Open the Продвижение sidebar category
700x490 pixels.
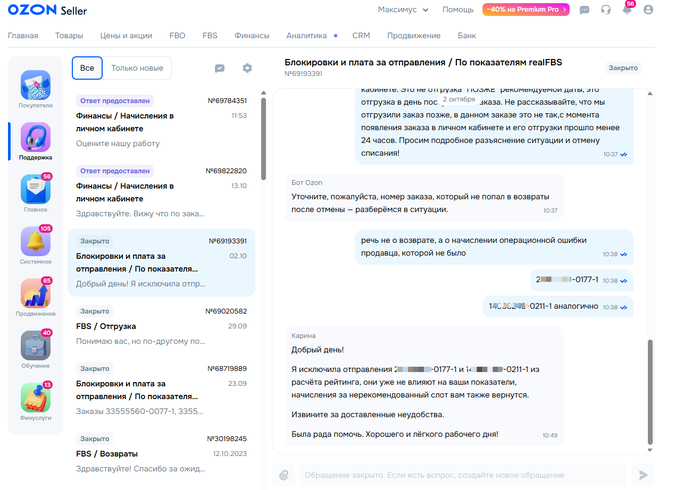[36, 297]
